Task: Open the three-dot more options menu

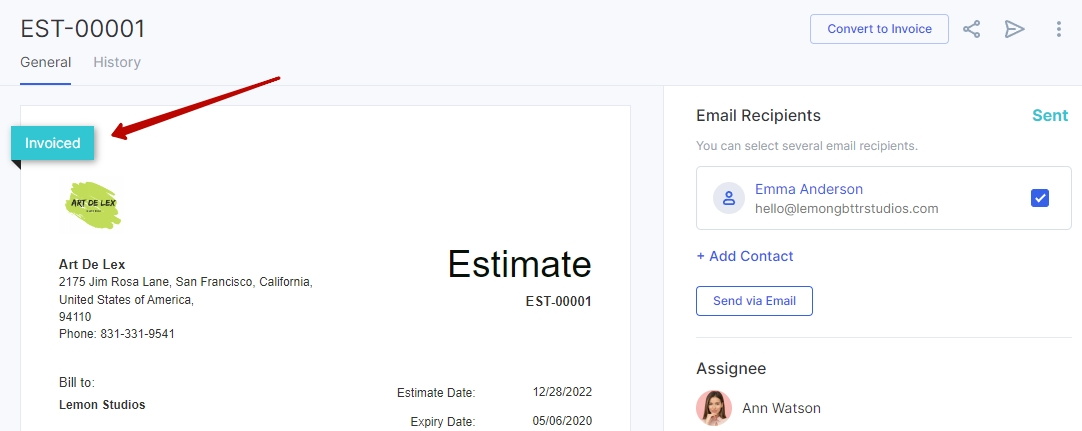Action: coord(1059,29)
